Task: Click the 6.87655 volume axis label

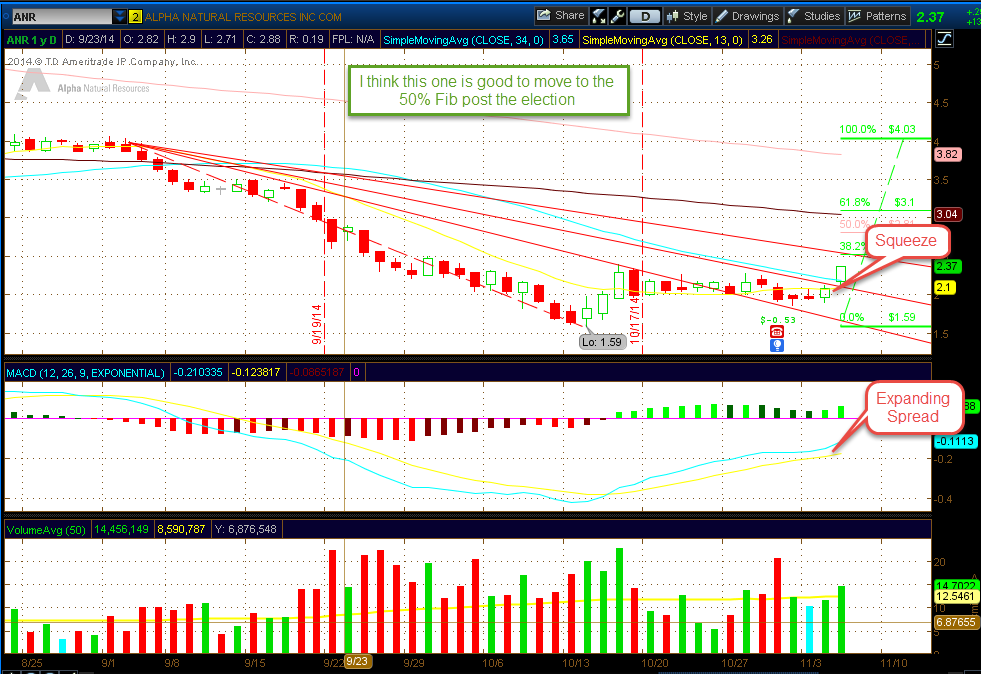Action: pos(955,622)
